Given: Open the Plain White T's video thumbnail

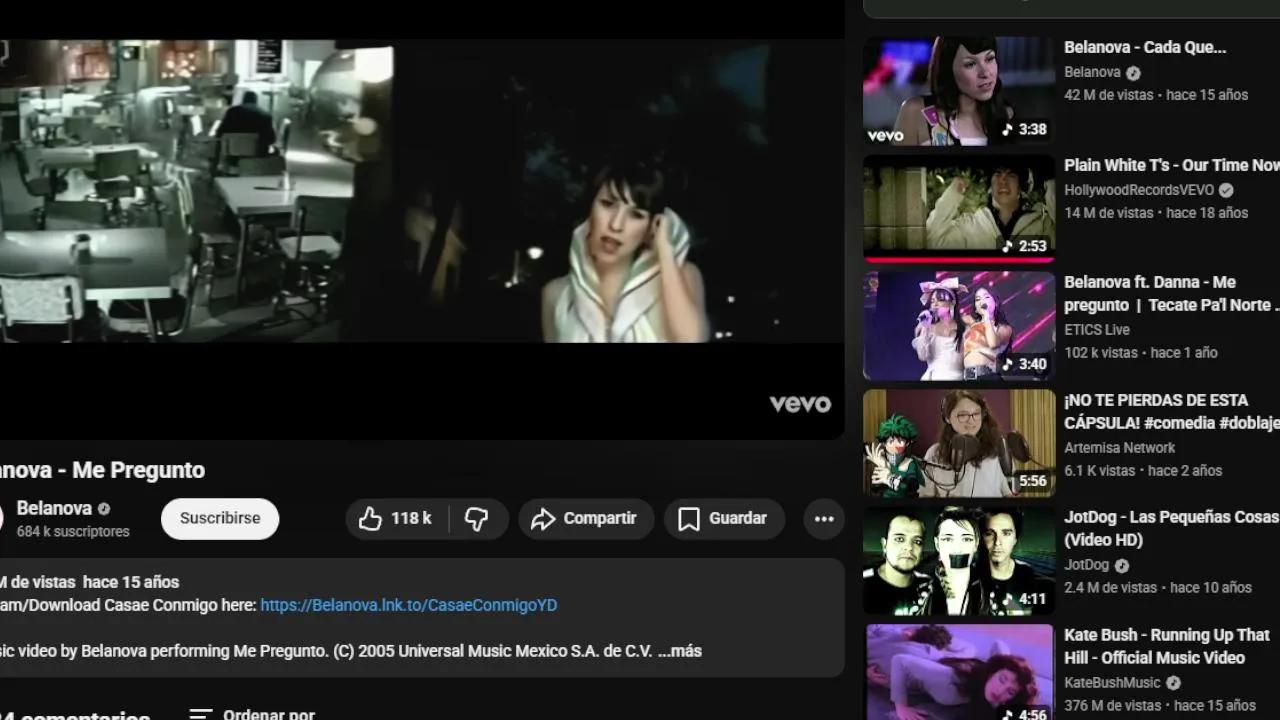Looking at the screenshot, I should tap(959, 208).
